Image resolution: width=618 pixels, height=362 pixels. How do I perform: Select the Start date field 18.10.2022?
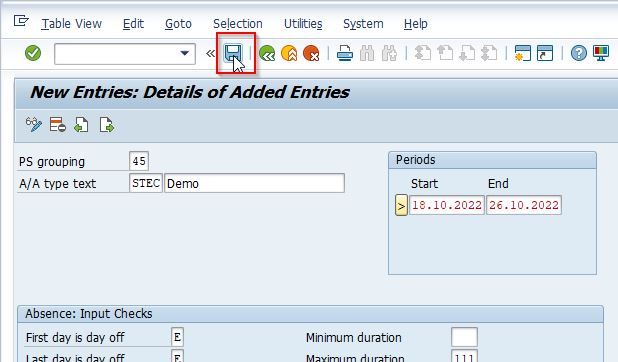(447, 205)
